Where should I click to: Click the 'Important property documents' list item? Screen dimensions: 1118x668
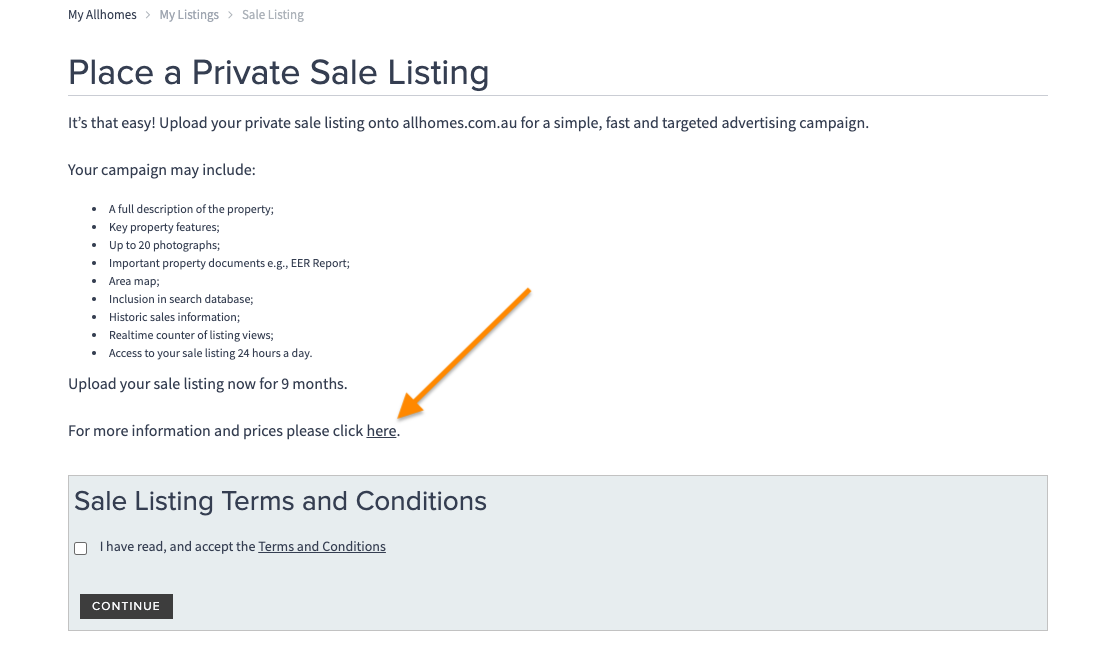click(x=229, y=263)
